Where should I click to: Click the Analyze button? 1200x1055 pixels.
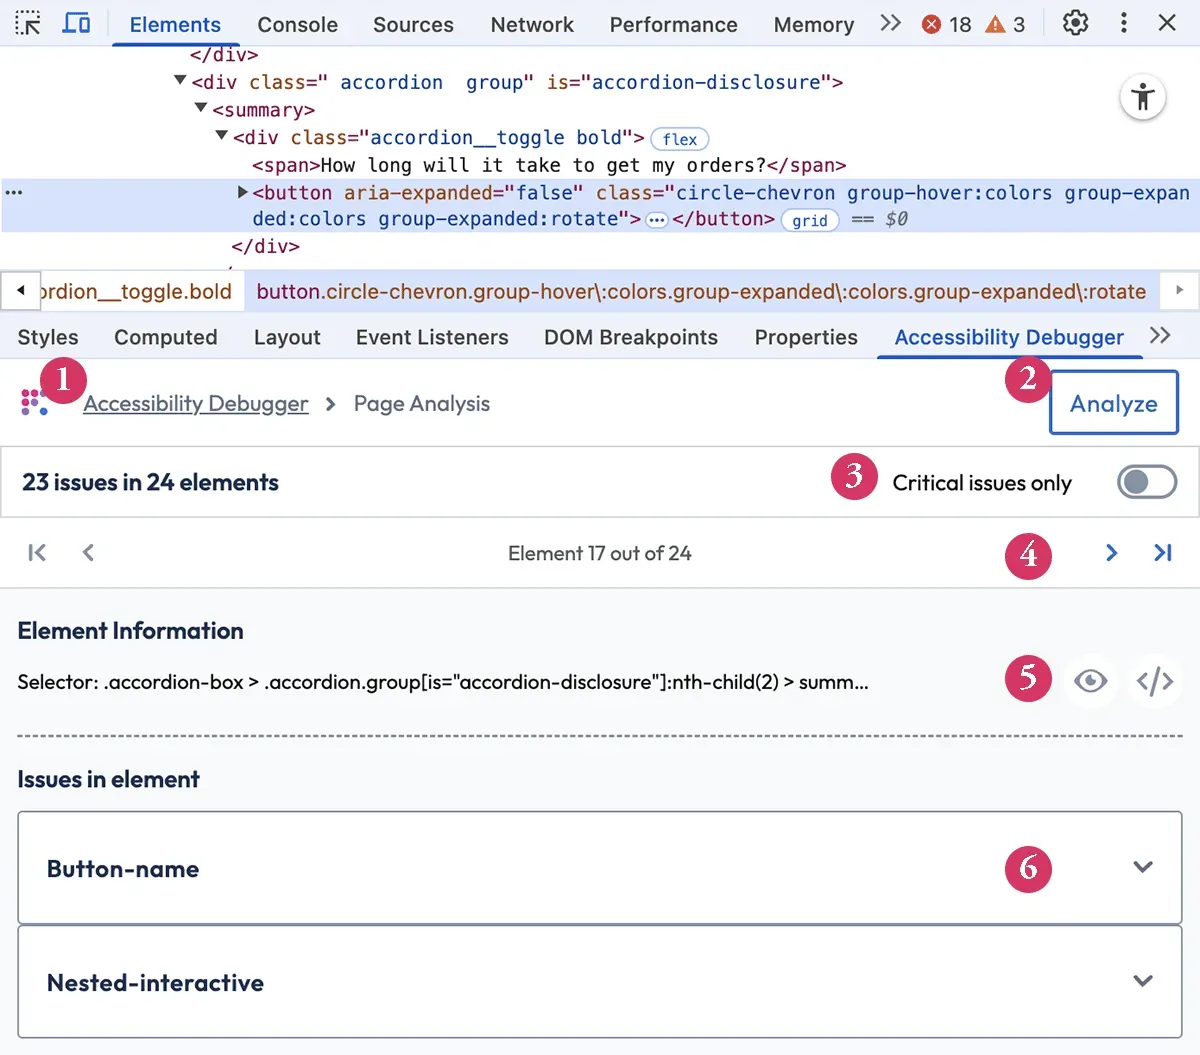(1114, 403)
